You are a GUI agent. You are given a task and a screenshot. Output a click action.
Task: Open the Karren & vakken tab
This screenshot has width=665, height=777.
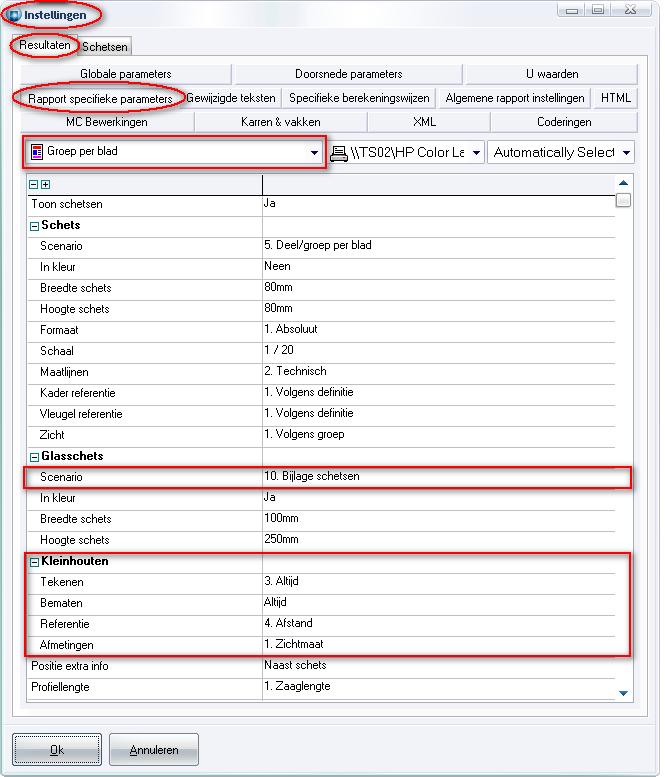coord(280,122)
